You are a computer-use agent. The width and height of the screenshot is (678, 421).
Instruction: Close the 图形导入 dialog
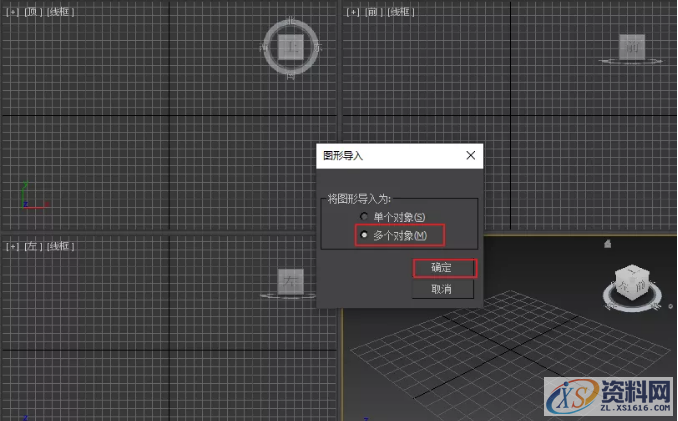tap(470, 155)
